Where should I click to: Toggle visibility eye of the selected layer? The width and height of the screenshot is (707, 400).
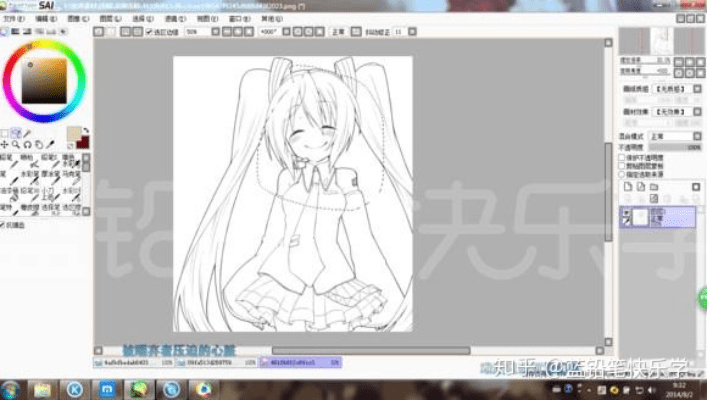[627, 212]
